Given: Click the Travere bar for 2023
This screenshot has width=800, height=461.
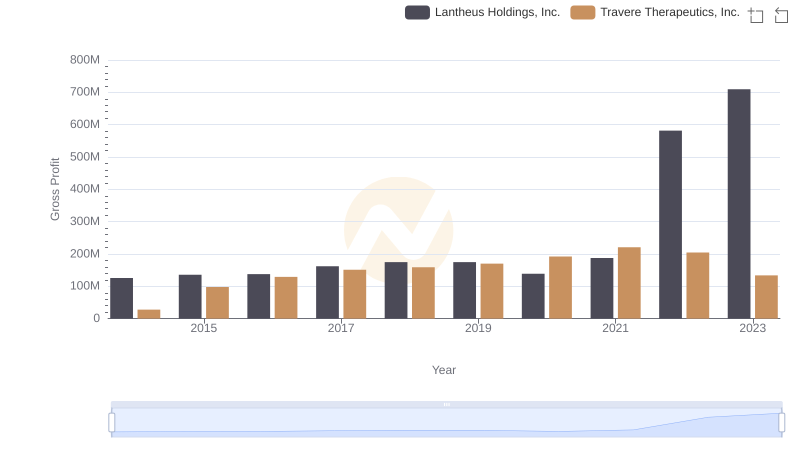Looking at the screenshot, I should pos(766,297).
